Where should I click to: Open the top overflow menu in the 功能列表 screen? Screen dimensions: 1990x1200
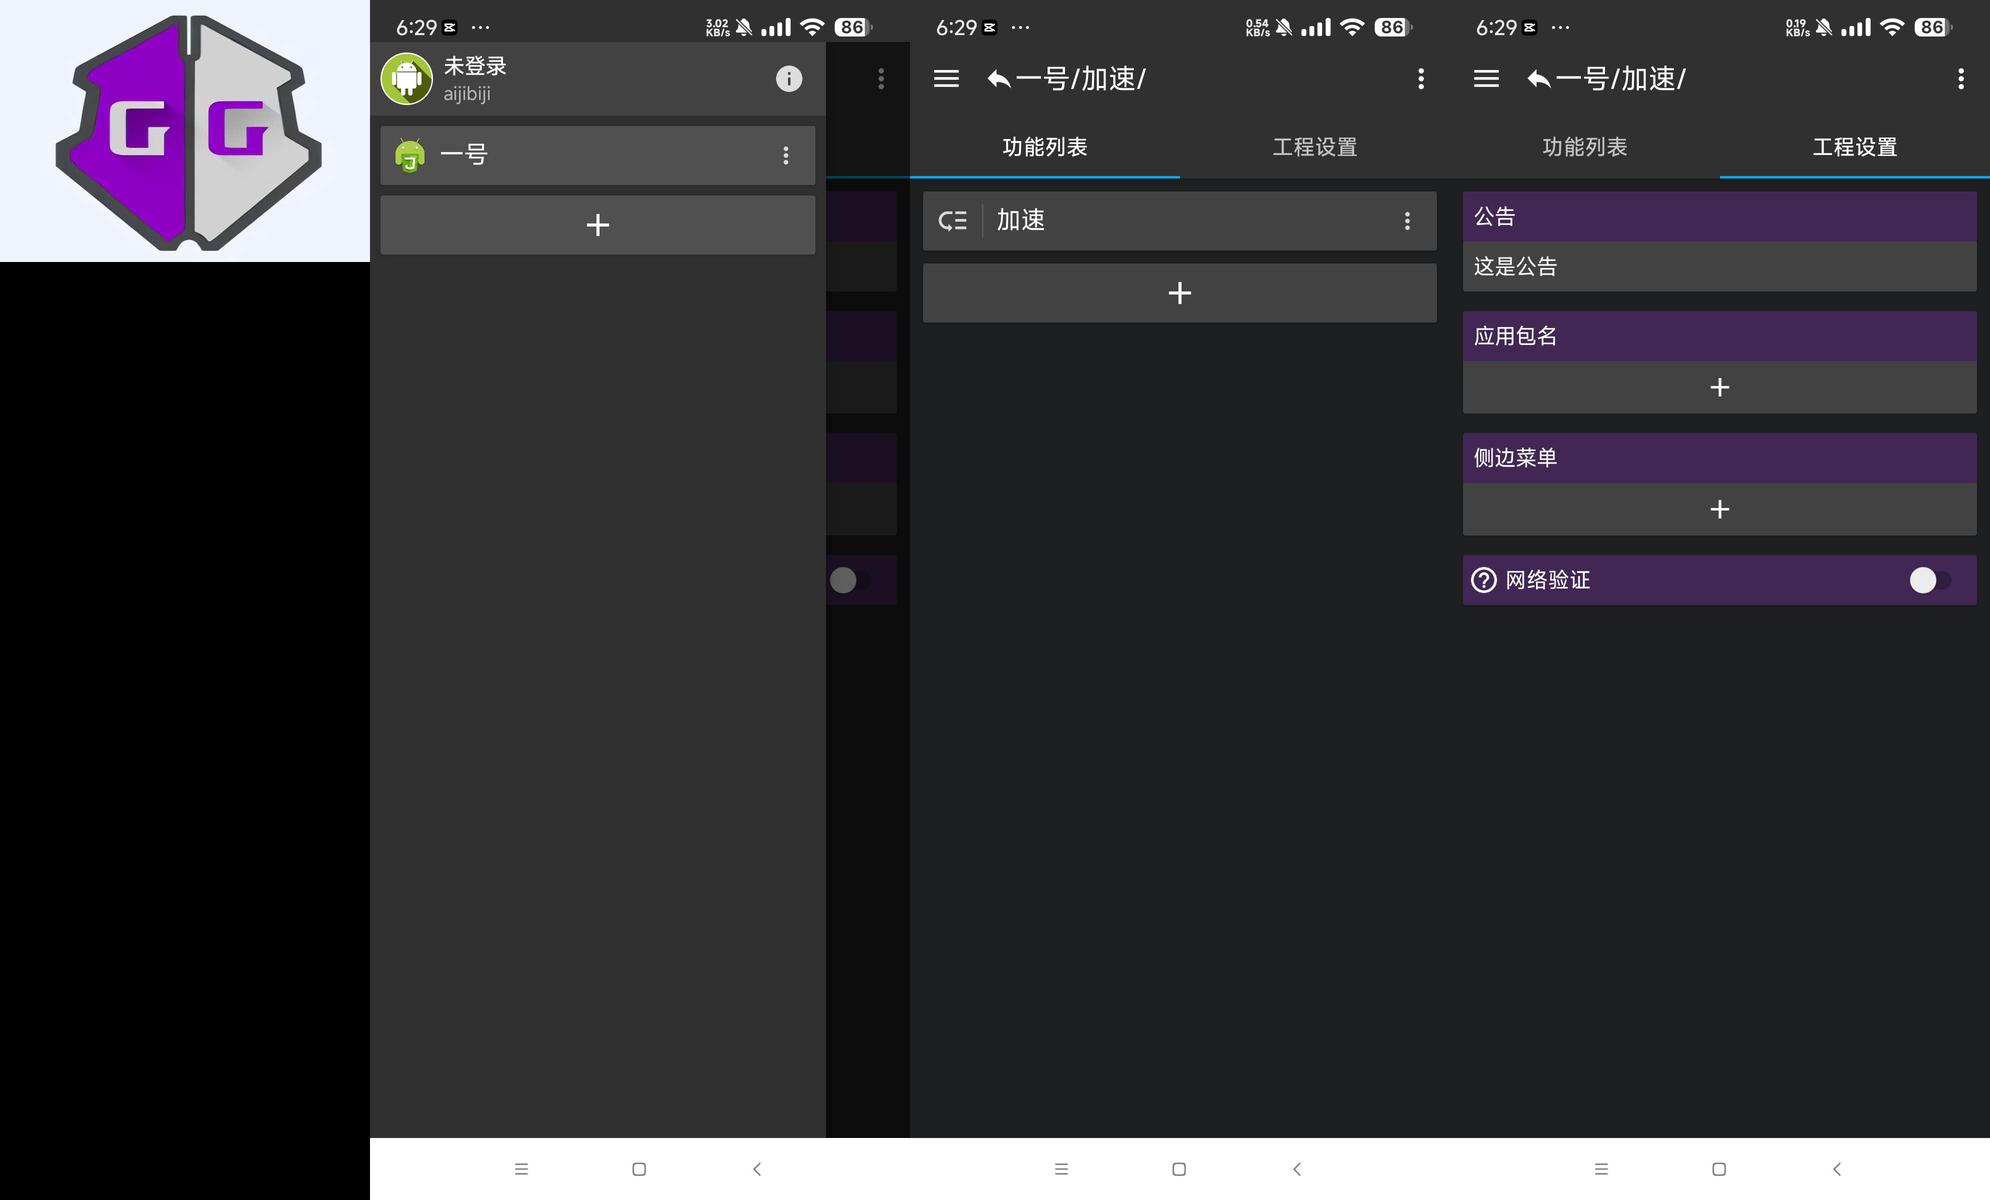[1421, 79]
